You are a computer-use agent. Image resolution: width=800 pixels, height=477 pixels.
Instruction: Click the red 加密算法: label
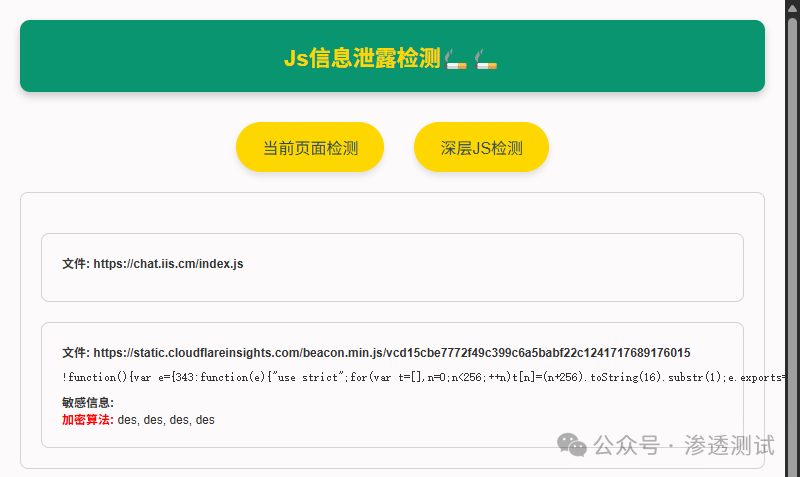88,420
